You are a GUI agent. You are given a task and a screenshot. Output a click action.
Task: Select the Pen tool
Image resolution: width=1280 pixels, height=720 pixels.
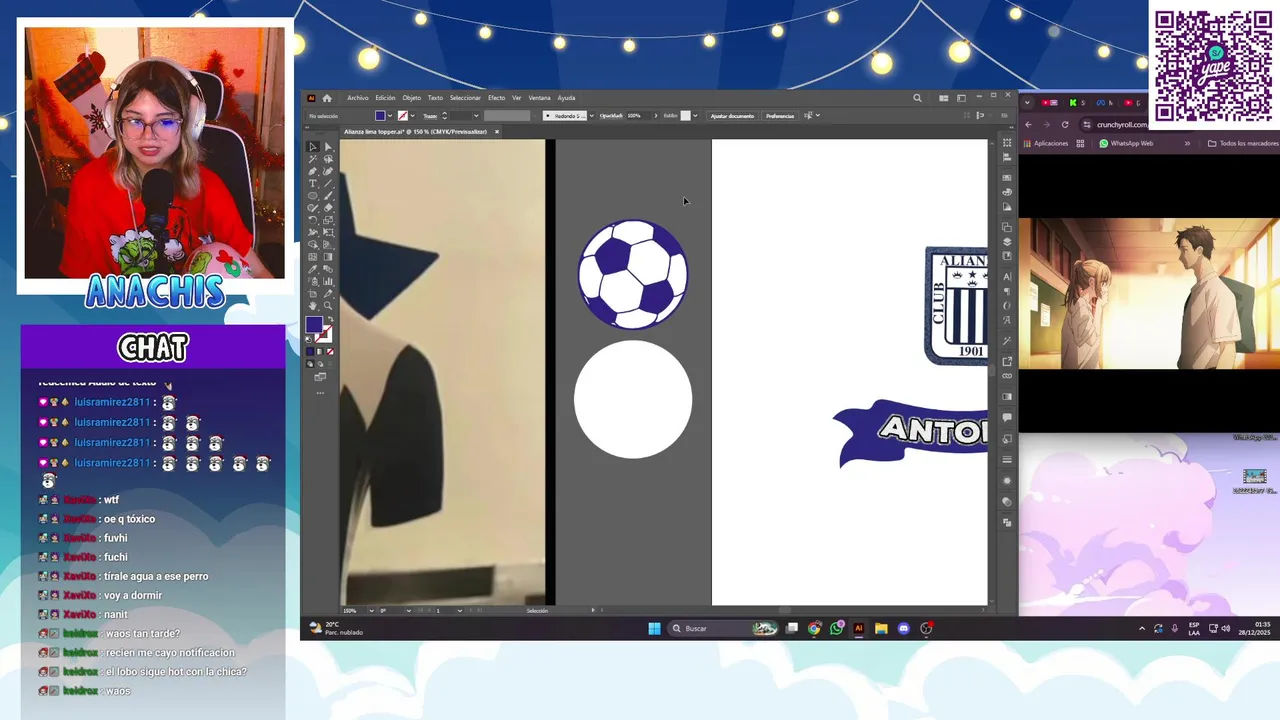pos(313,171)
